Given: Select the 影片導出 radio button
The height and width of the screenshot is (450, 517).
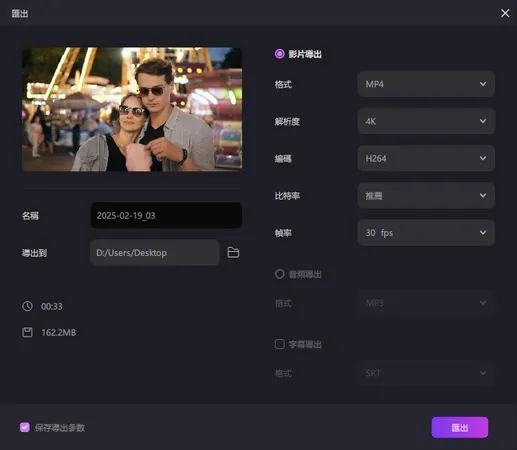Looking at the screenshot, I should (x=280, y=54).
